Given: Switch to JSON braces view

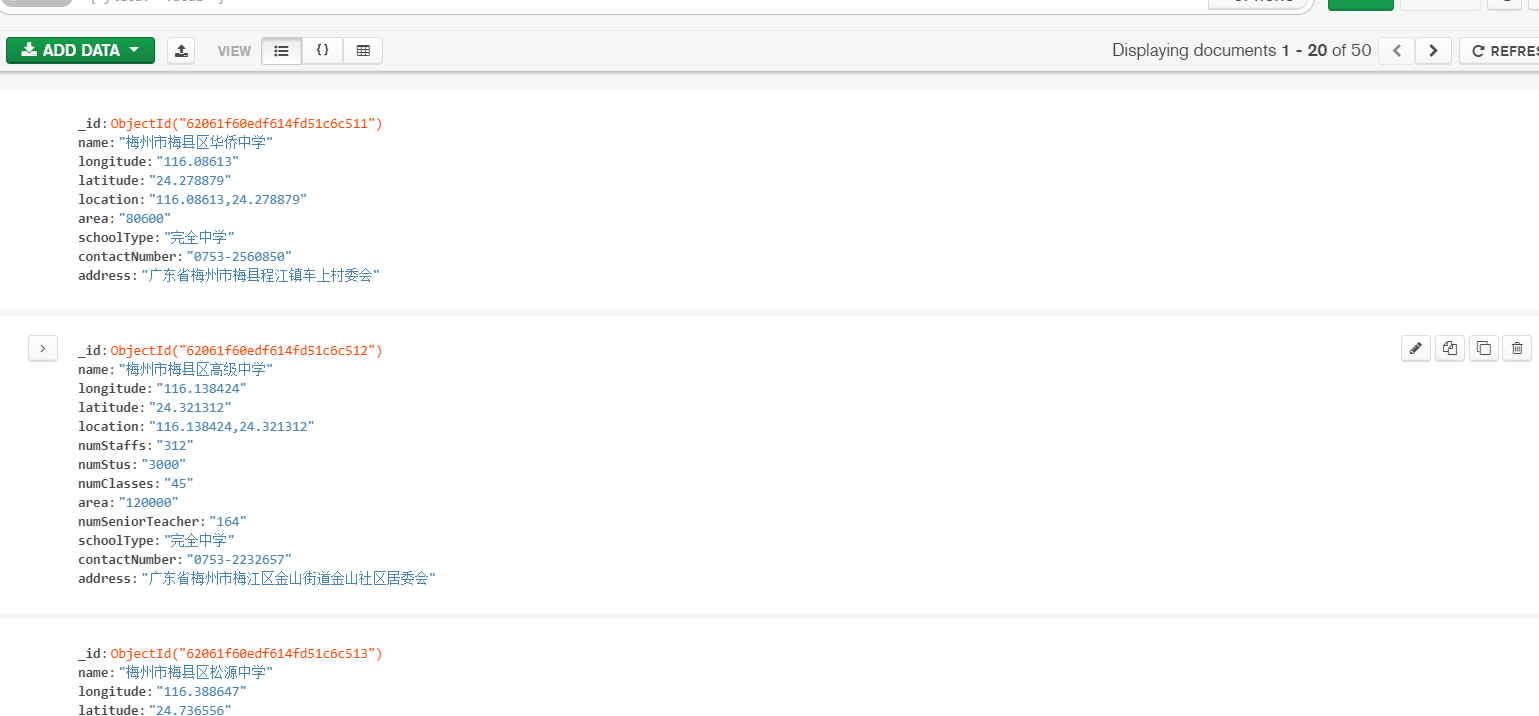Looking at the screenshot, I should (x=323, y=51).
